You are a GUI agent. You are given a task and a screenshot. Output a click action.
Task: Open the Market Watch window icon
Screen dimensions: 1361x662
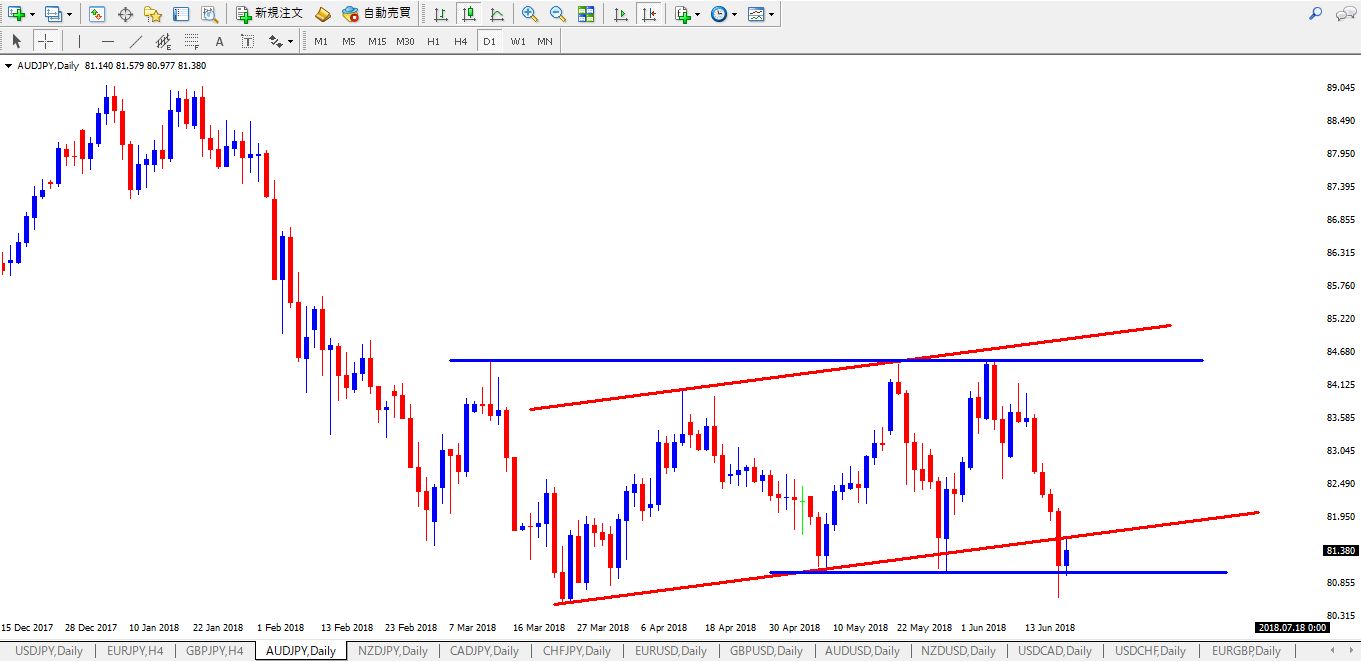(97, 14)
